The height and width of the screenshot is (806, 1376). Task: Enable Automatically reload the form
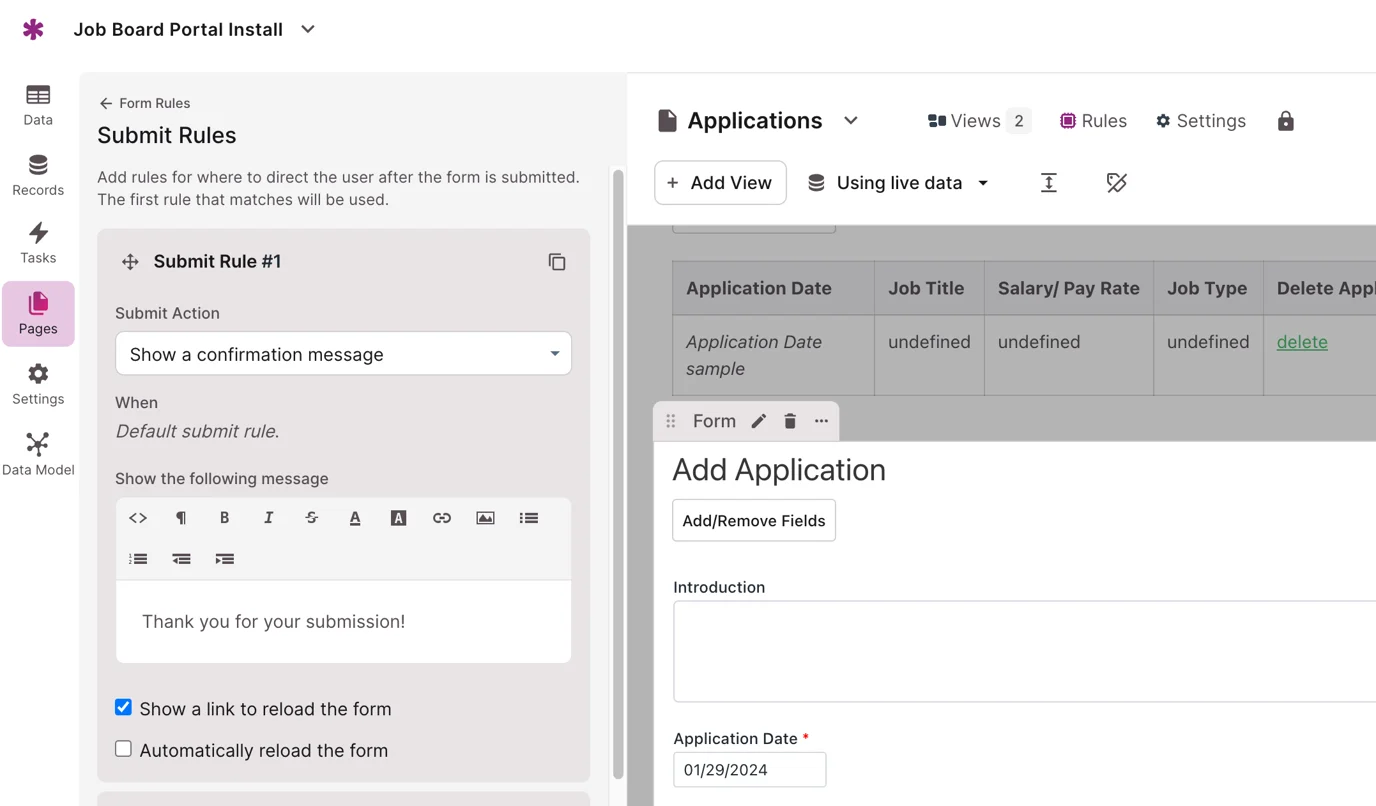(x=124, y=749)
